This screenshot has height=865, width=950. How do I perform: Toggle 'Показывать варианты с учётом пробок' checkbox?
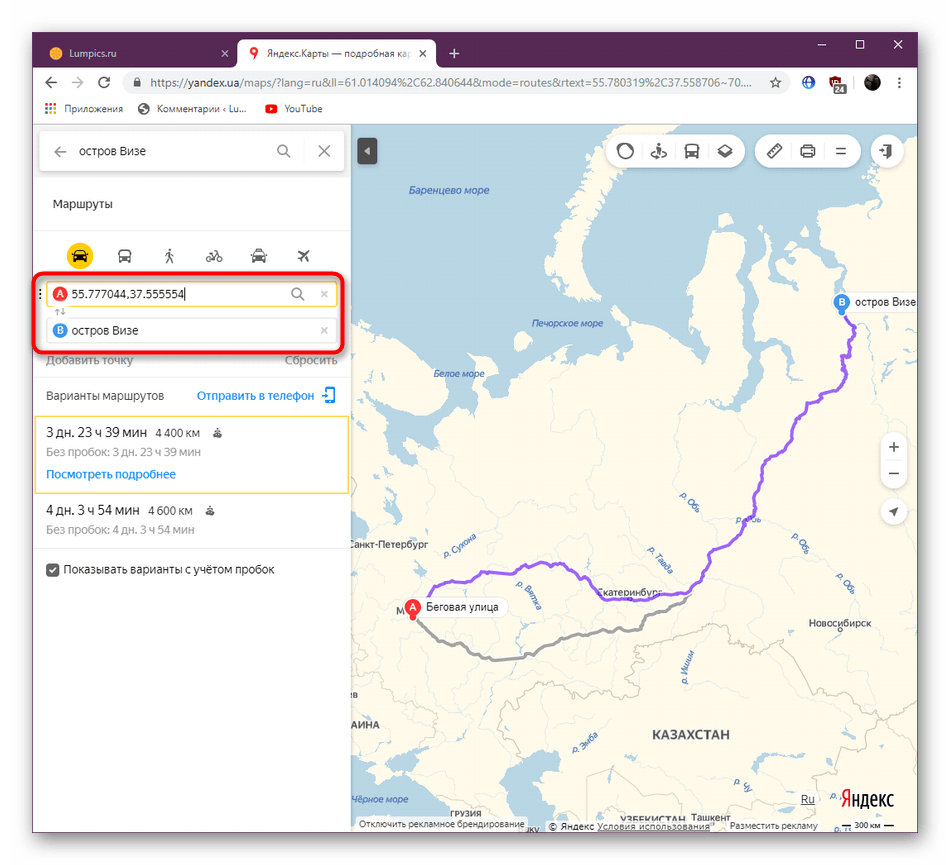(x=53, y=570)
